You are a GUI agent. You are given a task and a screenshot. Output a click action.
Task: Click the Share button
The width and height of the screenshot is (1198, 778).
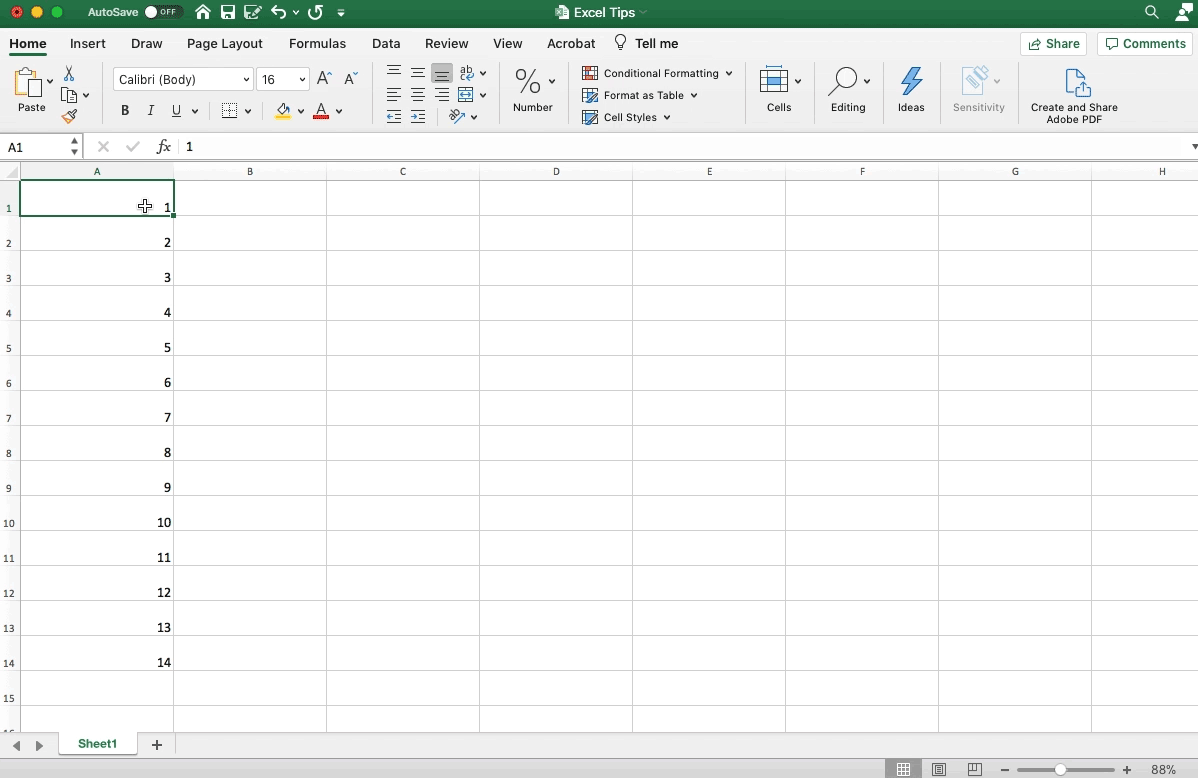1054,43
